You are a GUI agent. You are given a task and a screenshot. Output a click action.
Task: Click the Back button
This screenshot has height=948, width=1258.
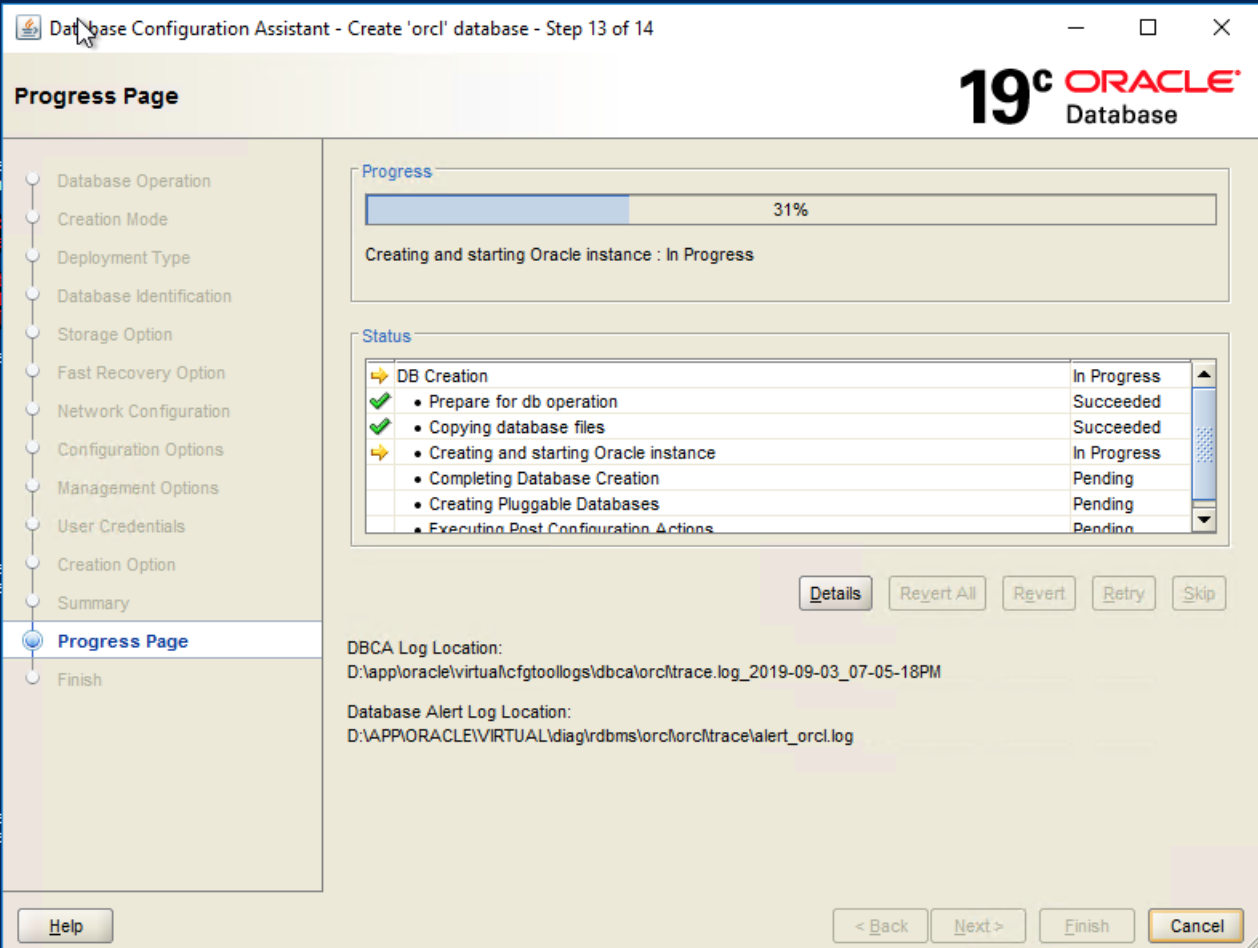[881, 926]
